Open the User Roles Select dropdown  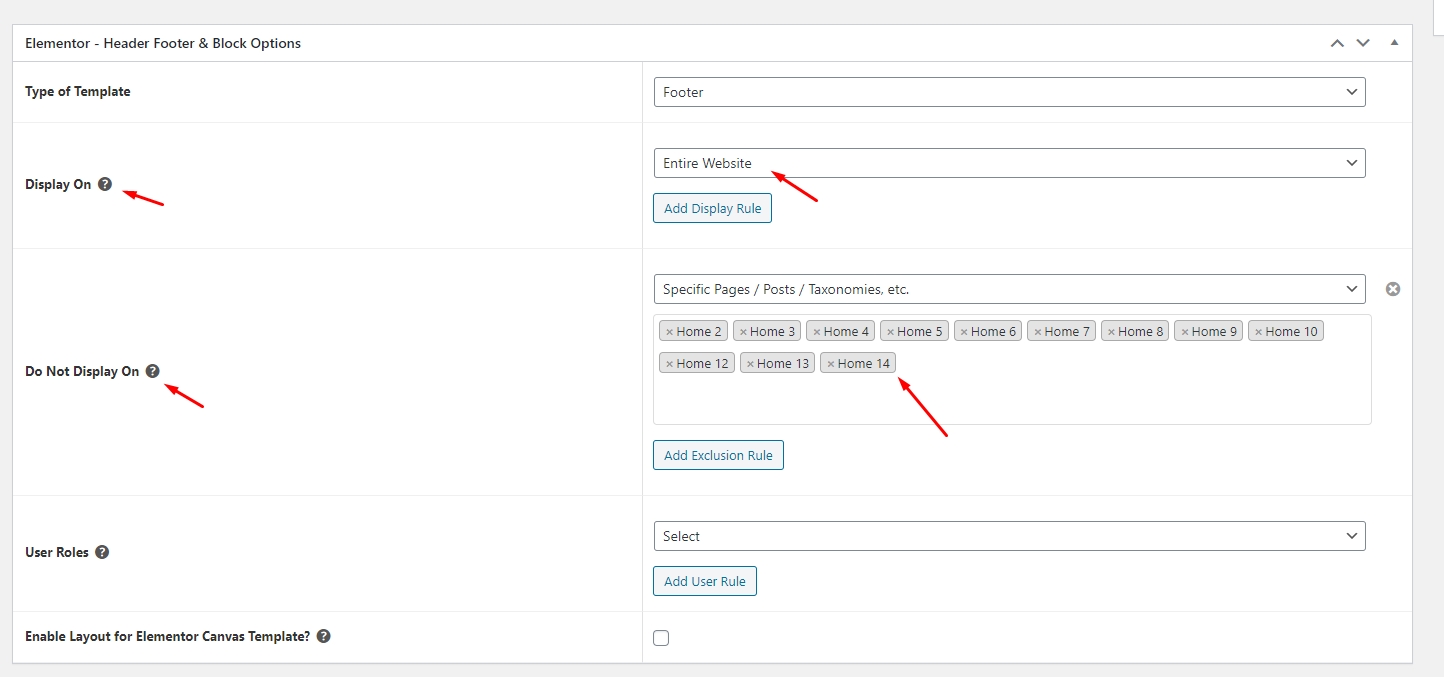[x=1009, y=536]
